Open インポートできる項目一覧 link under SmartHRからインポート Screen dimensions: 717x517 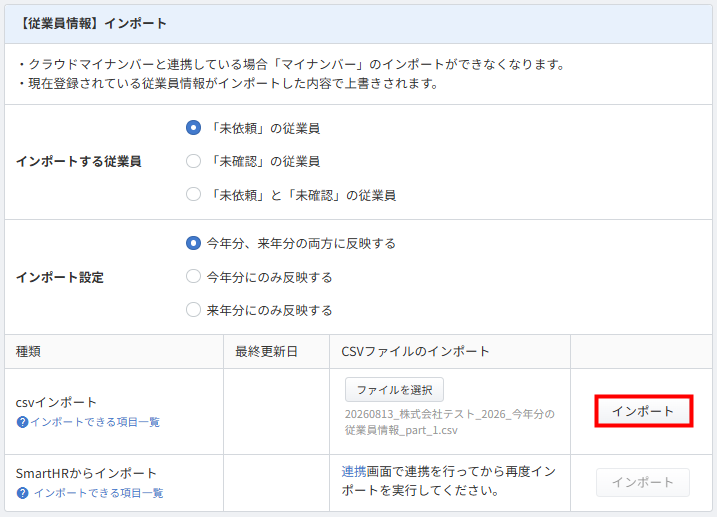[99, 493]
